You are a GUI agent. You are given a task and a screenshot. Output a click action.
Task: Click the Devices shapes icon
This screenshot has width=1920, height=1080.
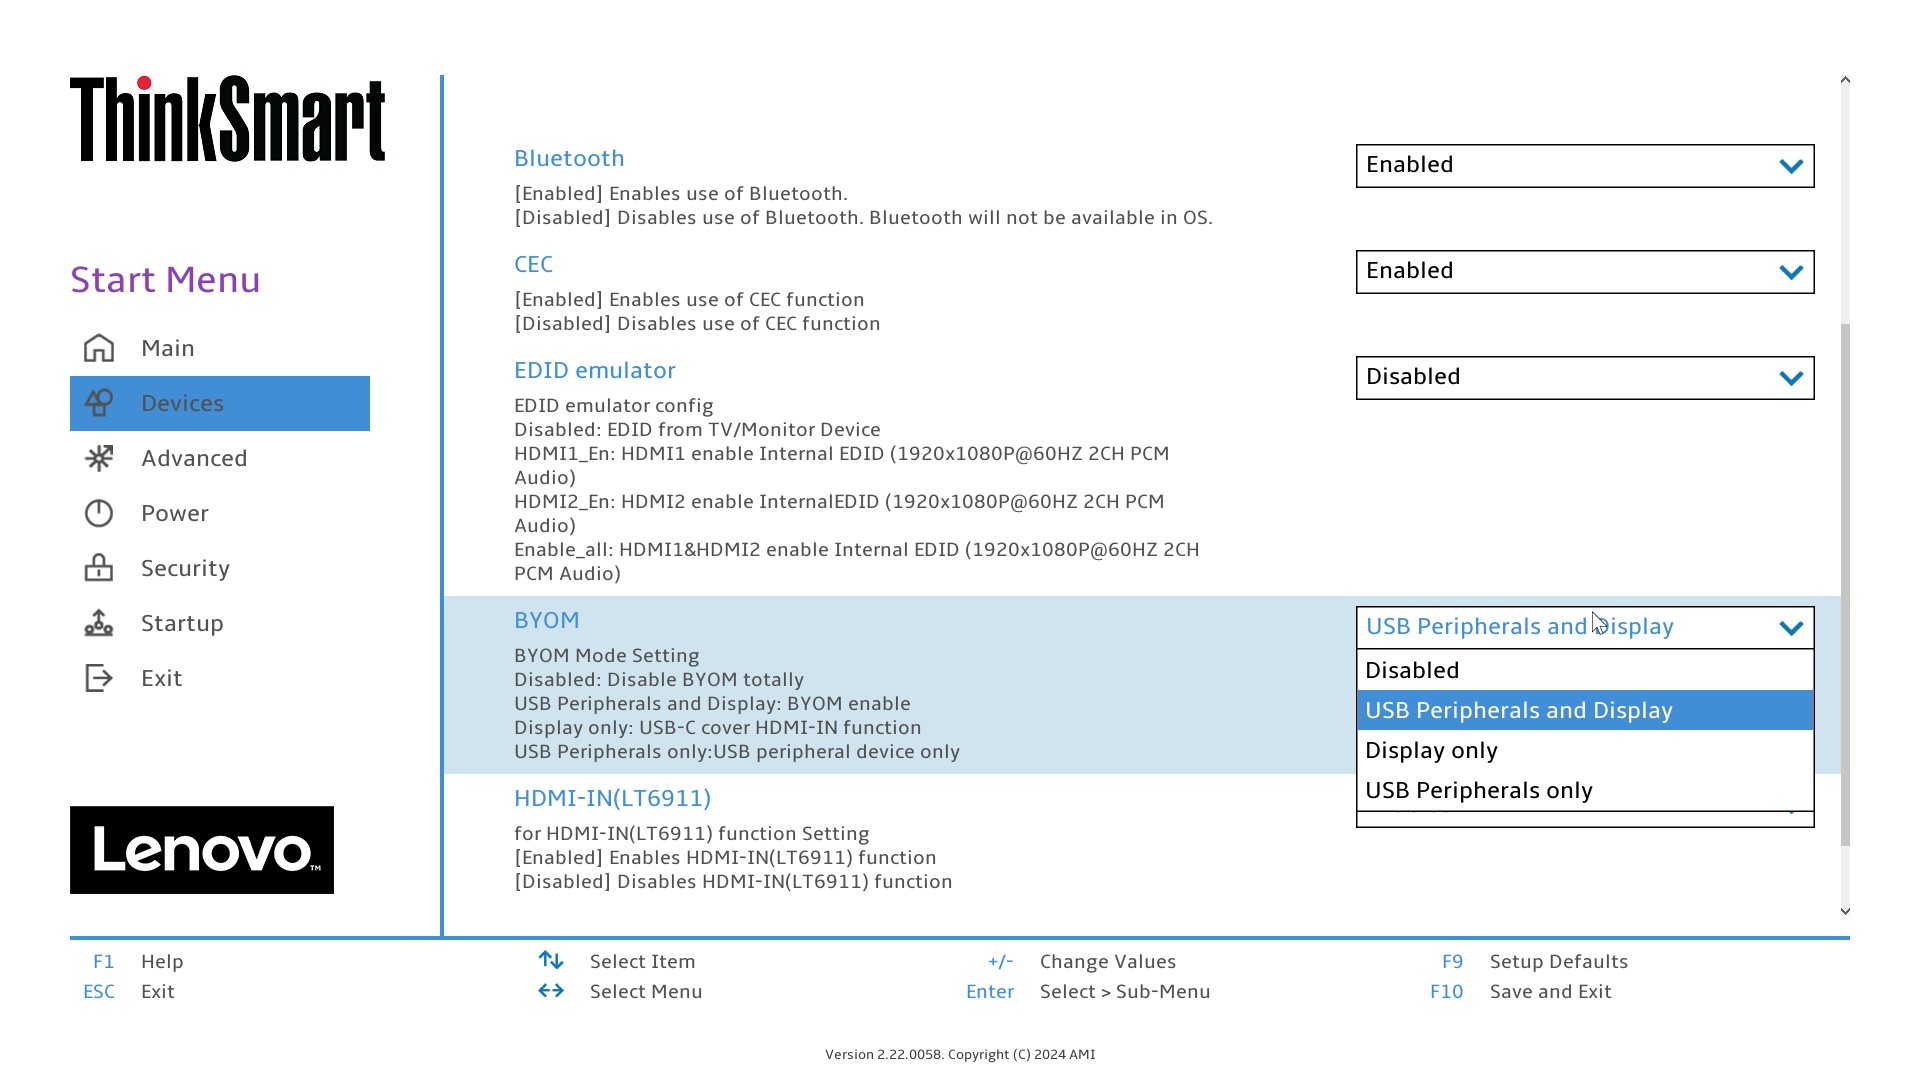(x=99, y=403)
